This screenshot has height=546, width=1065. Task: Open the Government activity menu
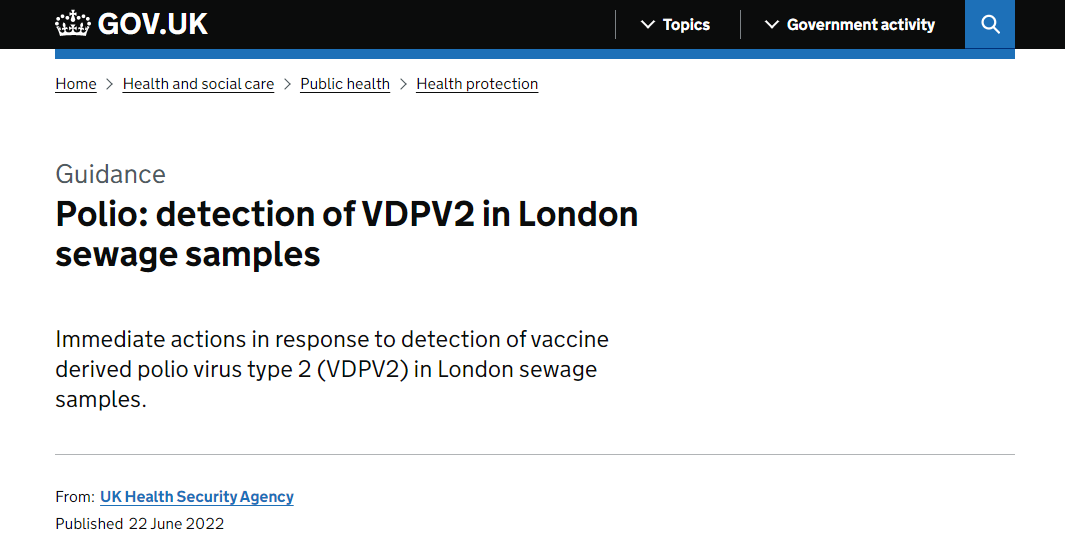[x=850, y=24]
